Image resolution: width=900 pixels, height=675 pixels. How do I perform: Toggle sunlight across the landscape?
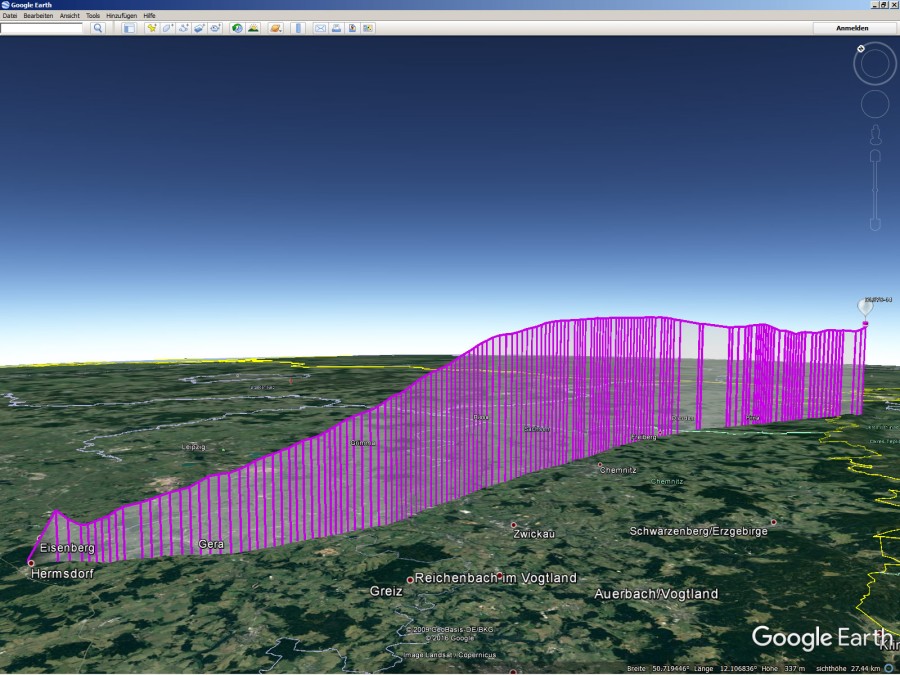(253, 28)
